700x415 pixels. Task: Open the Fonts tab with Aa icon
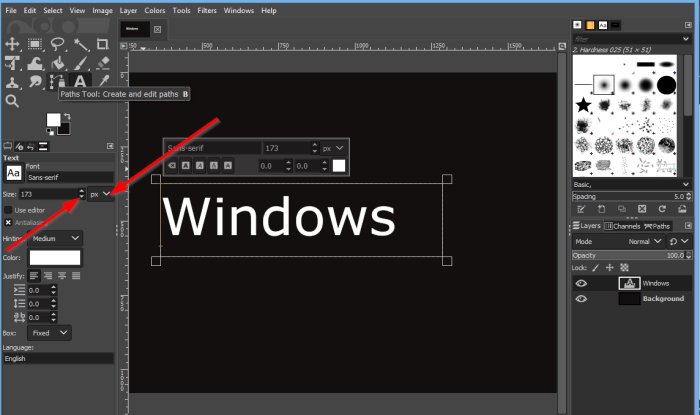pyautogui.click(x=603, y=25)
